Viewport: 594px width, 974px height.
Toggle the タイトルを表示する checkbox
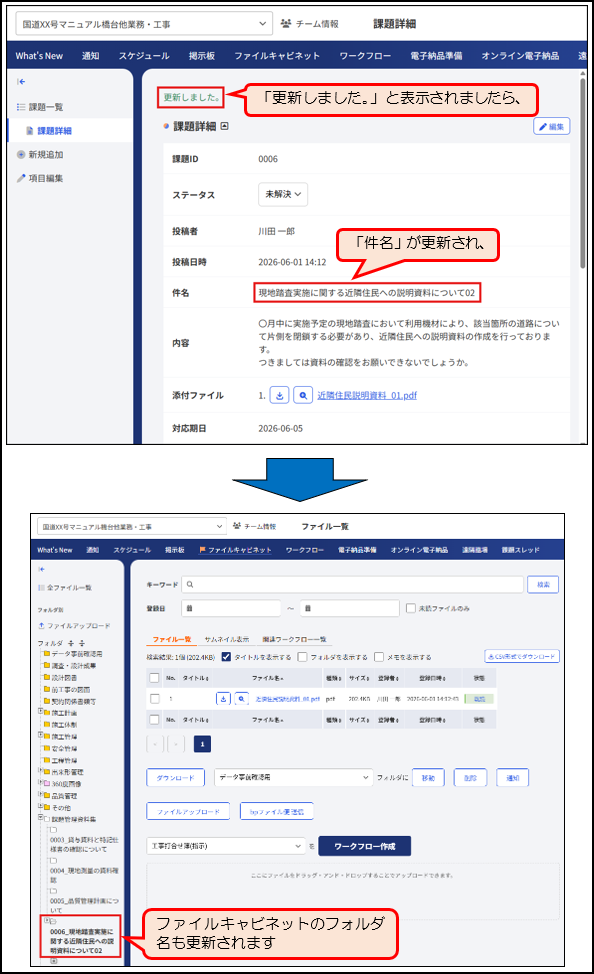point(226,657)
